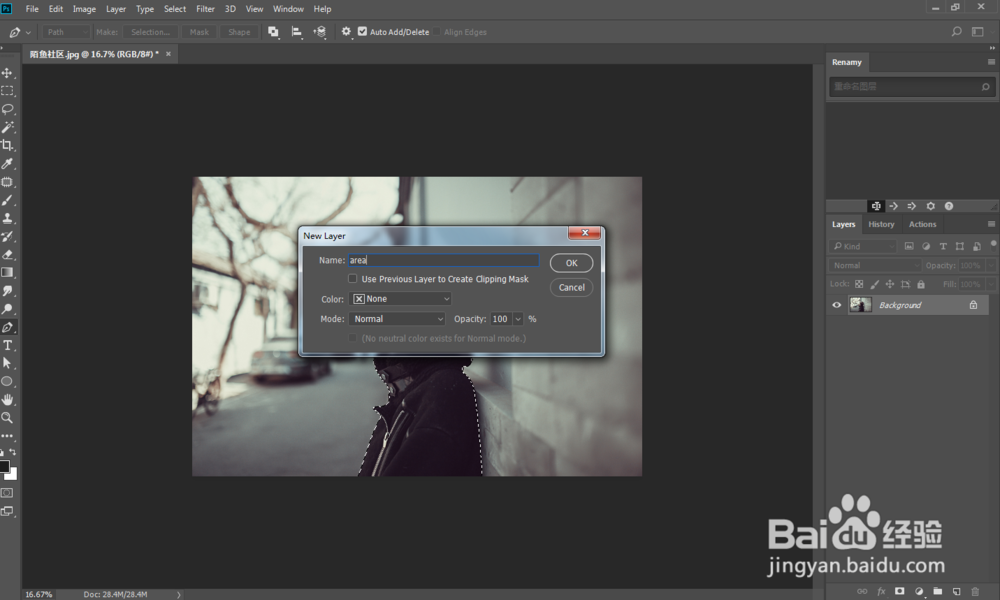Open the Filter menu
Screen dimensions: 1000x600
pos(205,9)
